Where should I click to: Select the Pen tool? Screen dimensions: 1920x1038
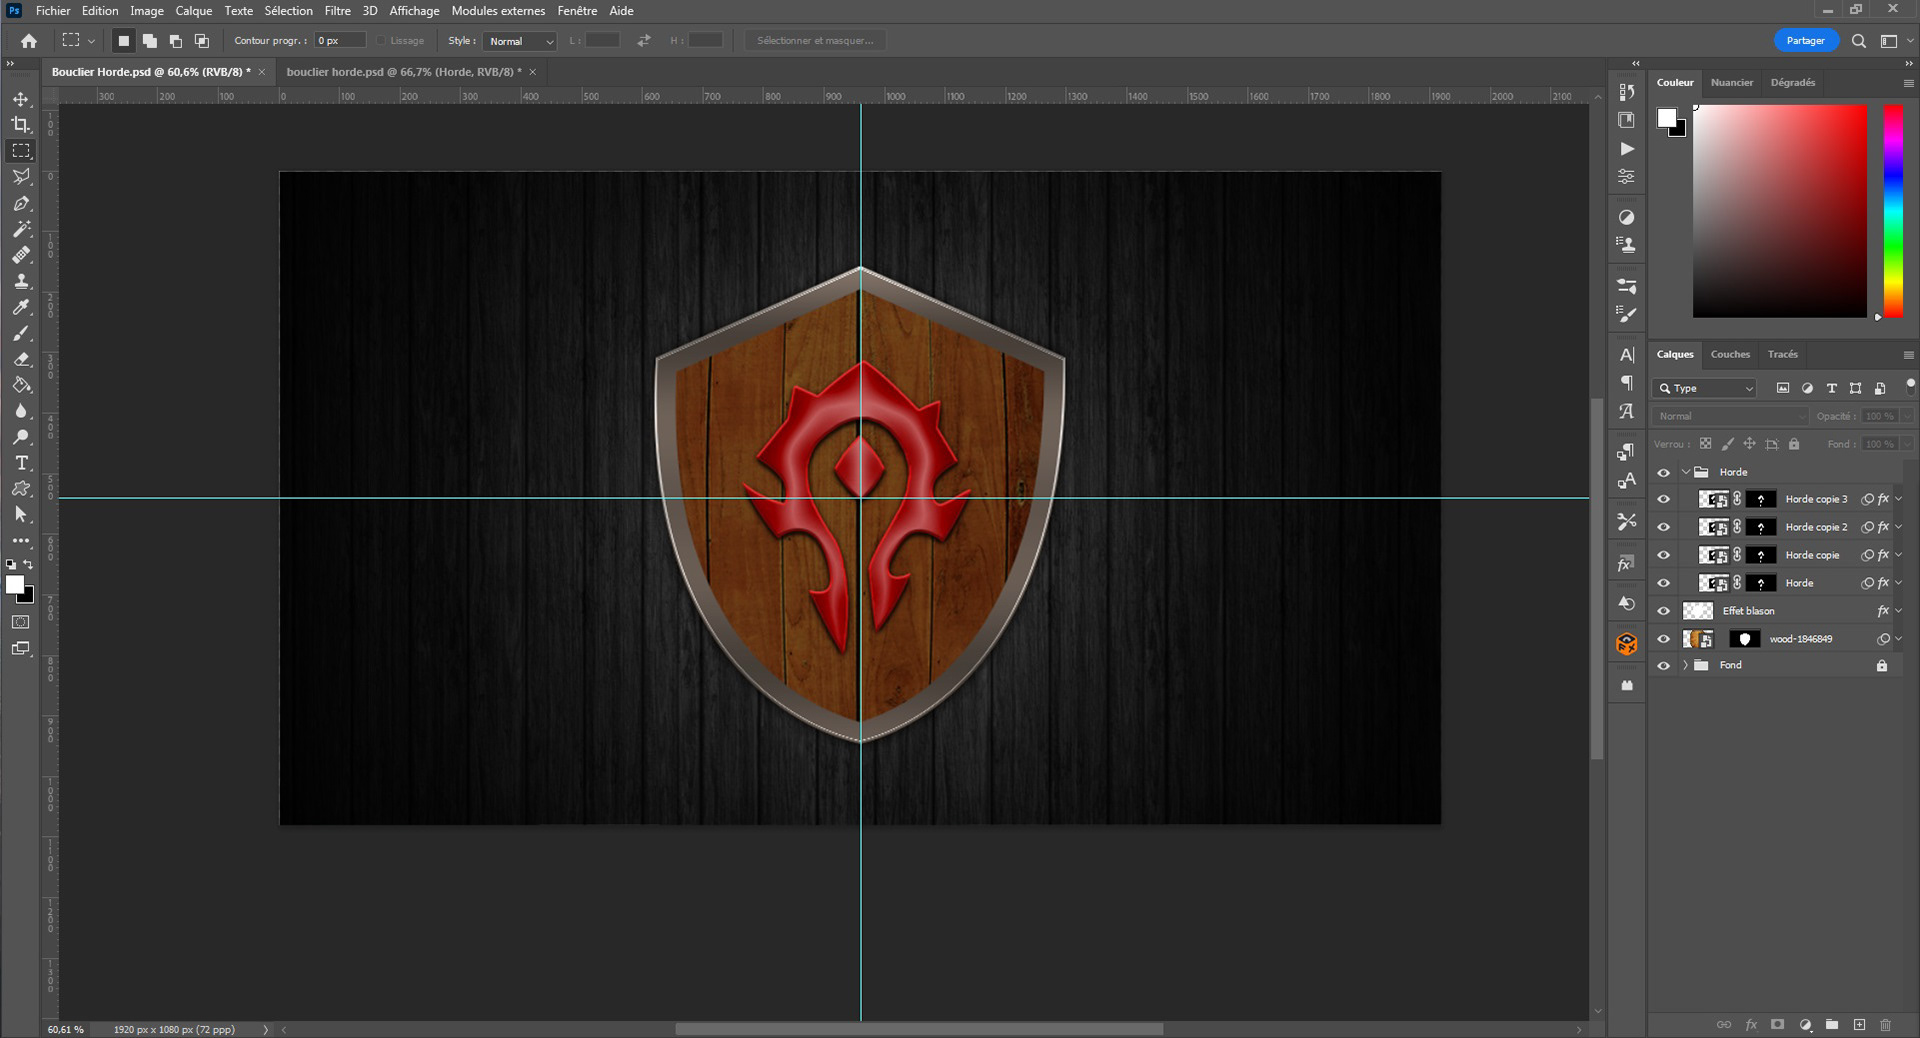21,203
